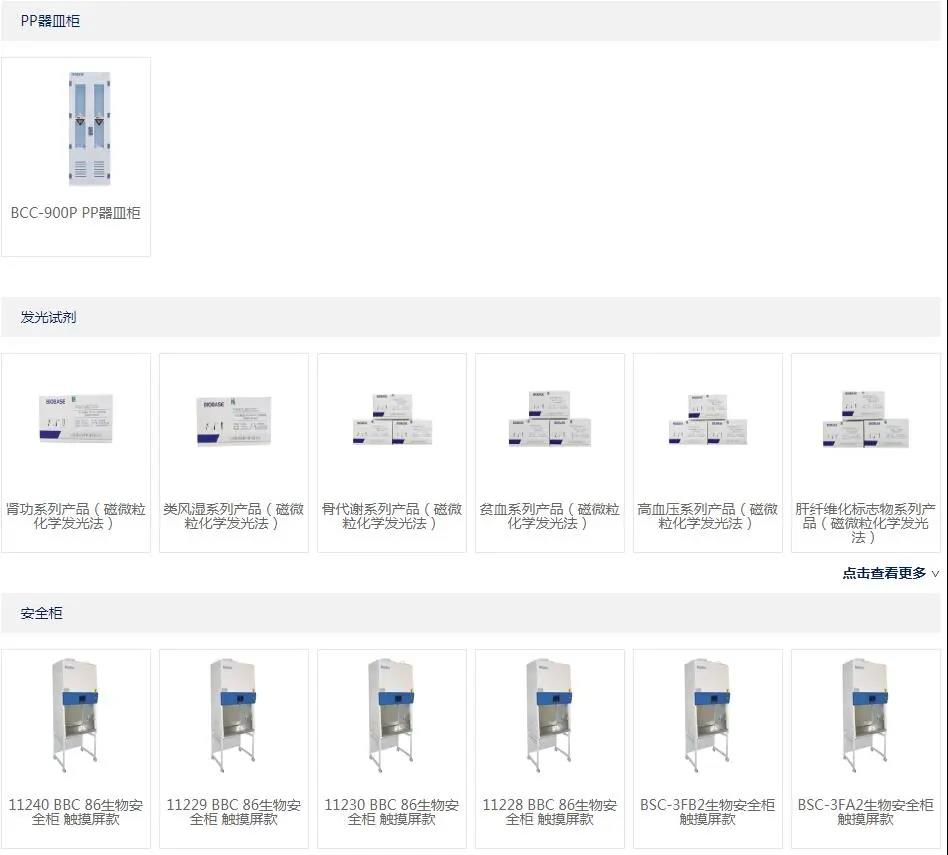Expand 点击查看更多 for more reagents

884,573
